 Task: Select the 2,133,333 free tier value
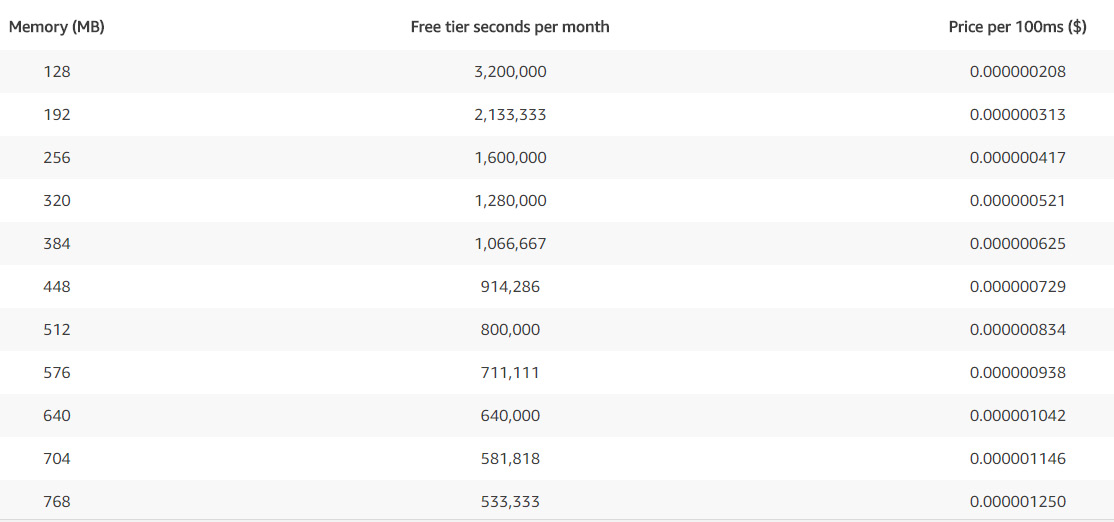click(510, 115)
